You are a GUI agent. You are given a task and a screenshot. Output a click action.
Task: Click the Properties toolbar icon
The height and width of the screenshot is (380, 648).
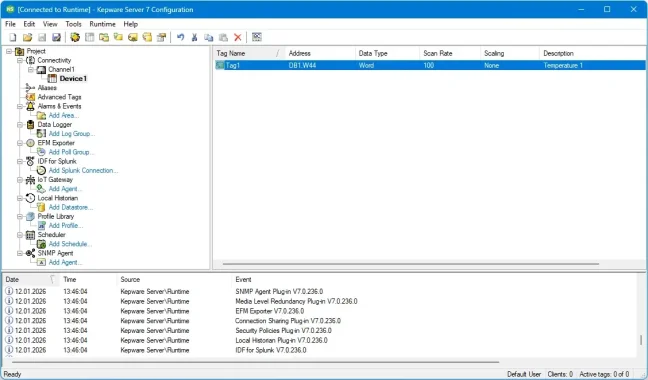pos(162,38)
